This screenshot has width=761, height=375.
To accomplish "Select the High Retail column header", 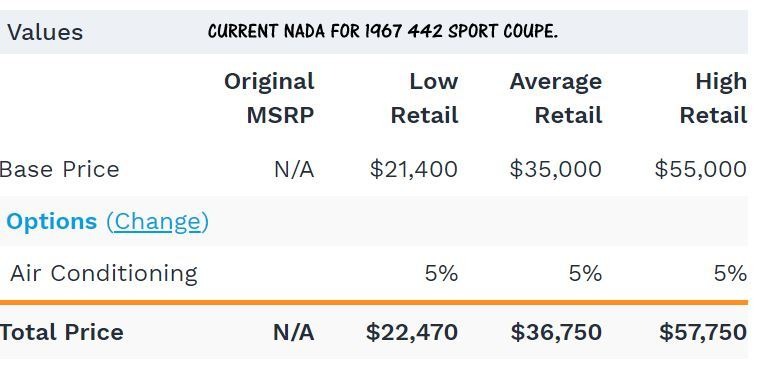I will tap(713, 98).
